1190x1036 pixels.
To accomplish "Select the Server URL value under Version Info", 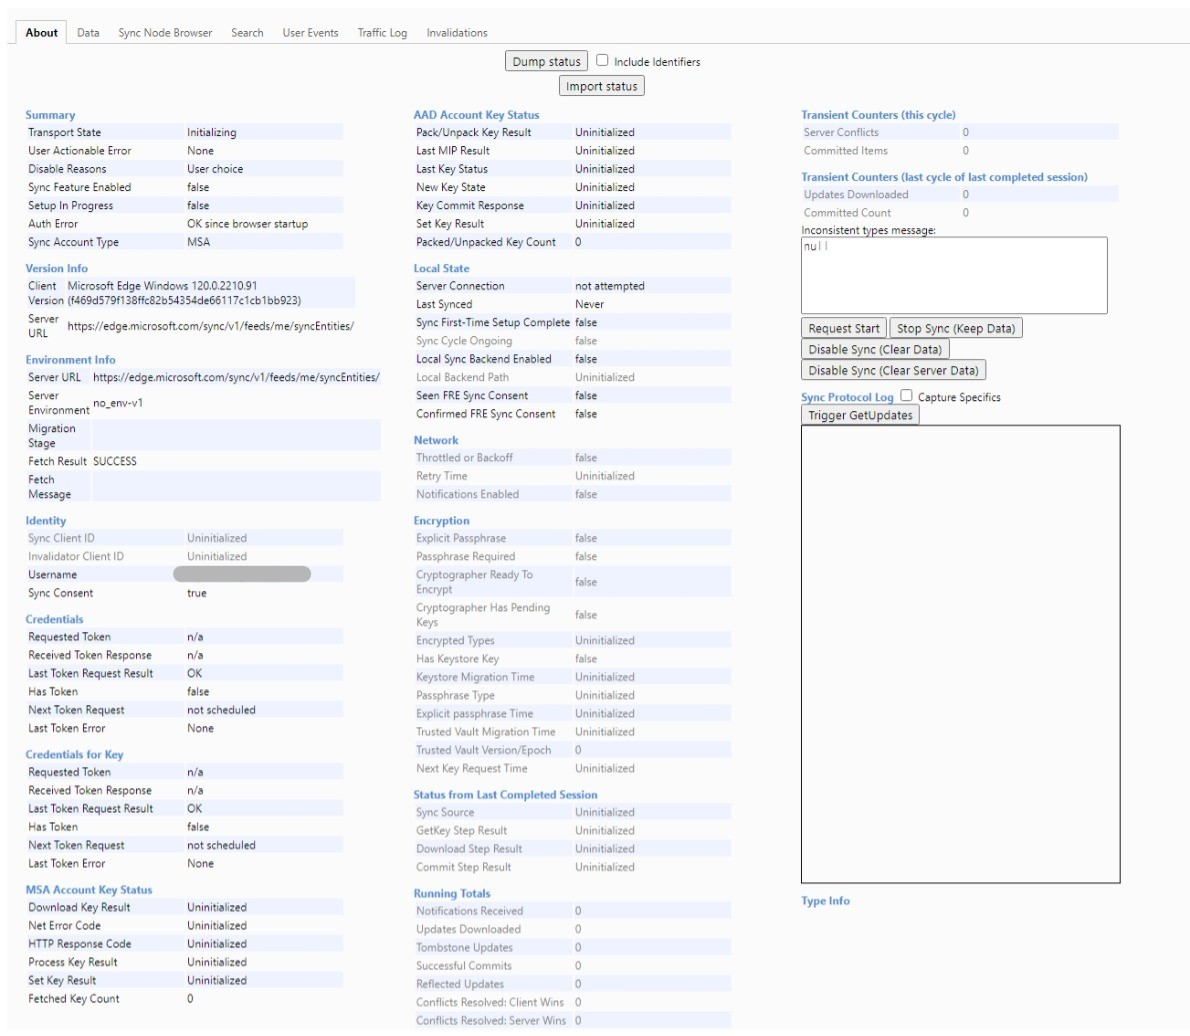I will (210, 326).
